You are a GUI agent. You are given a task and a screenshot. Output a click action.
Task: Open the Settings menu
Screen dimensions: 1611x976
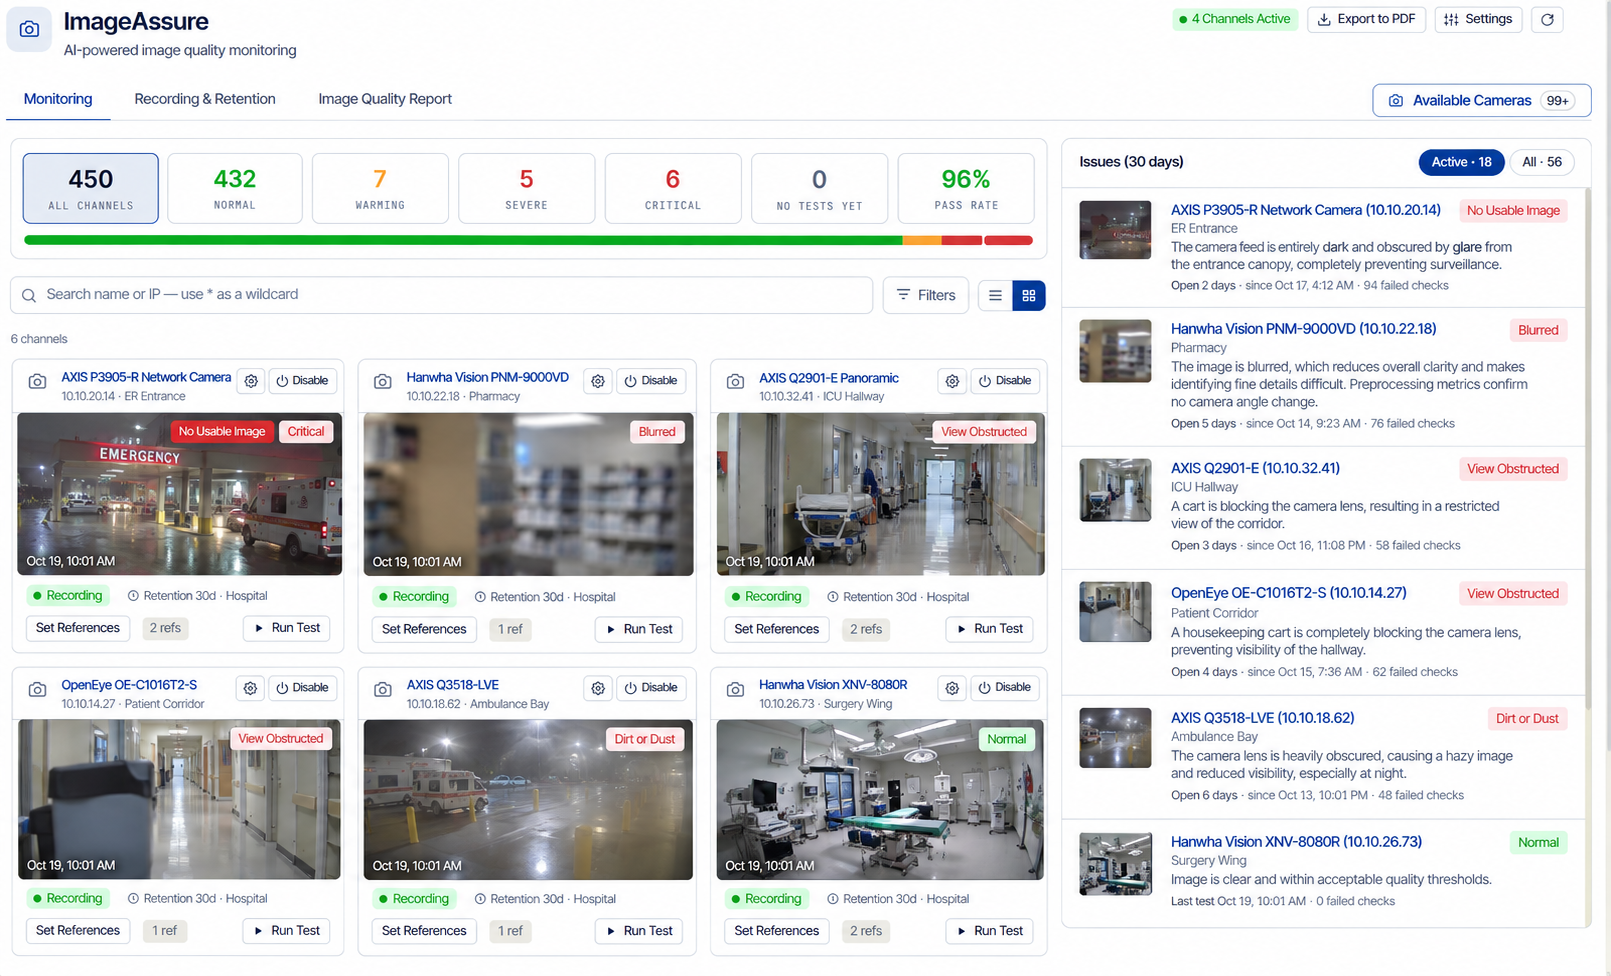[1478, 19]
